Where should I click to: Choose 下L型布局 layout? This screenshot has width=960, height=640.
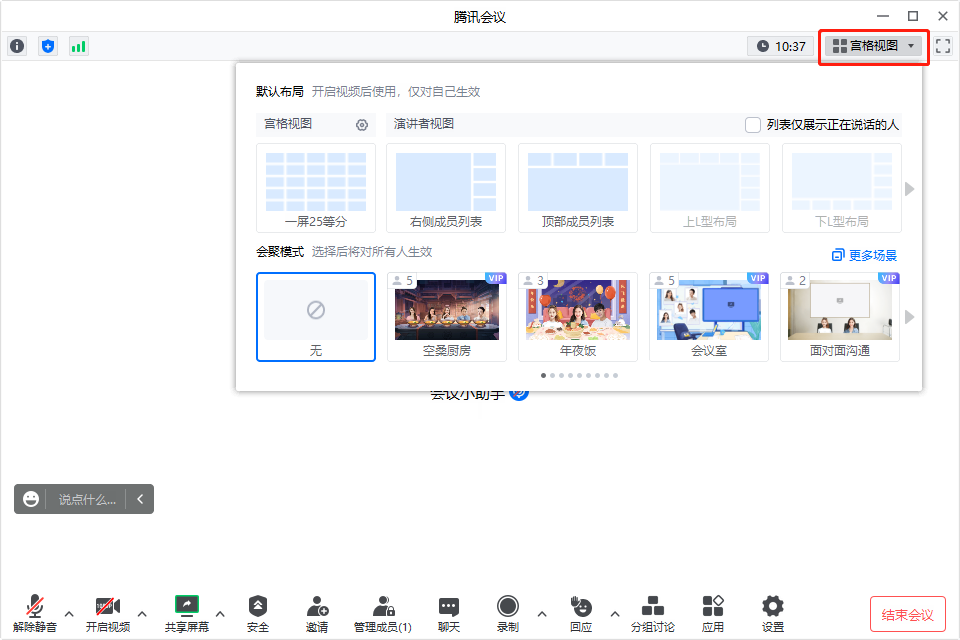click(x=842, y=188)
